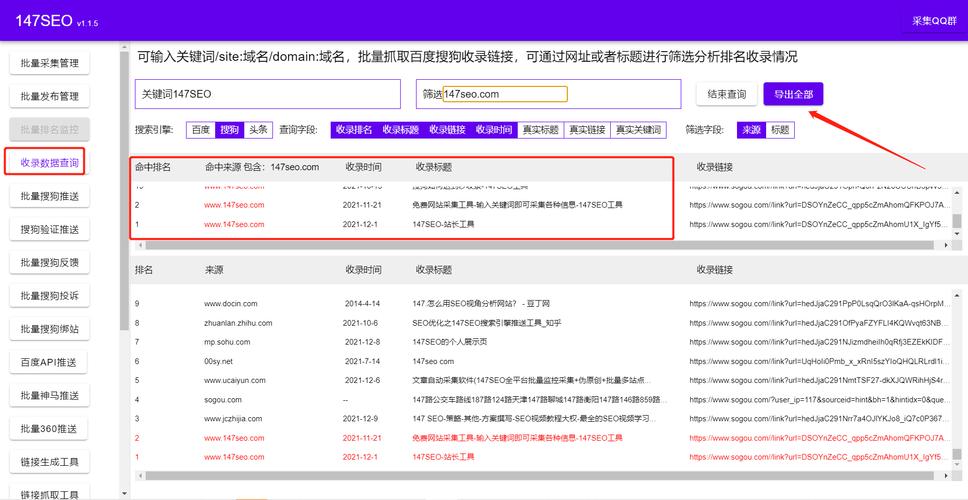The image size is (968, 500).
Task: Click mp.sohu.com source cell
Action: pos(227,342)
